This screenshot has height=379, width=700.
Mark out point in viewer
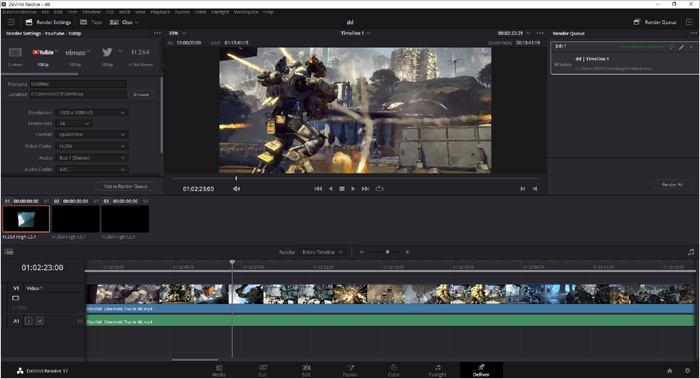[x=535, y=189]
